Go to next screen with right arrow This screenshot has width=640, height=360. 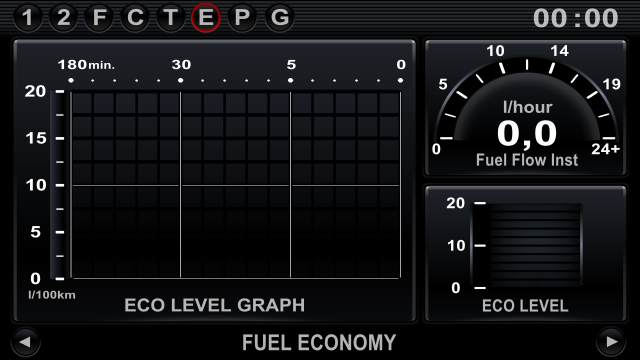[x=611, y=342]
